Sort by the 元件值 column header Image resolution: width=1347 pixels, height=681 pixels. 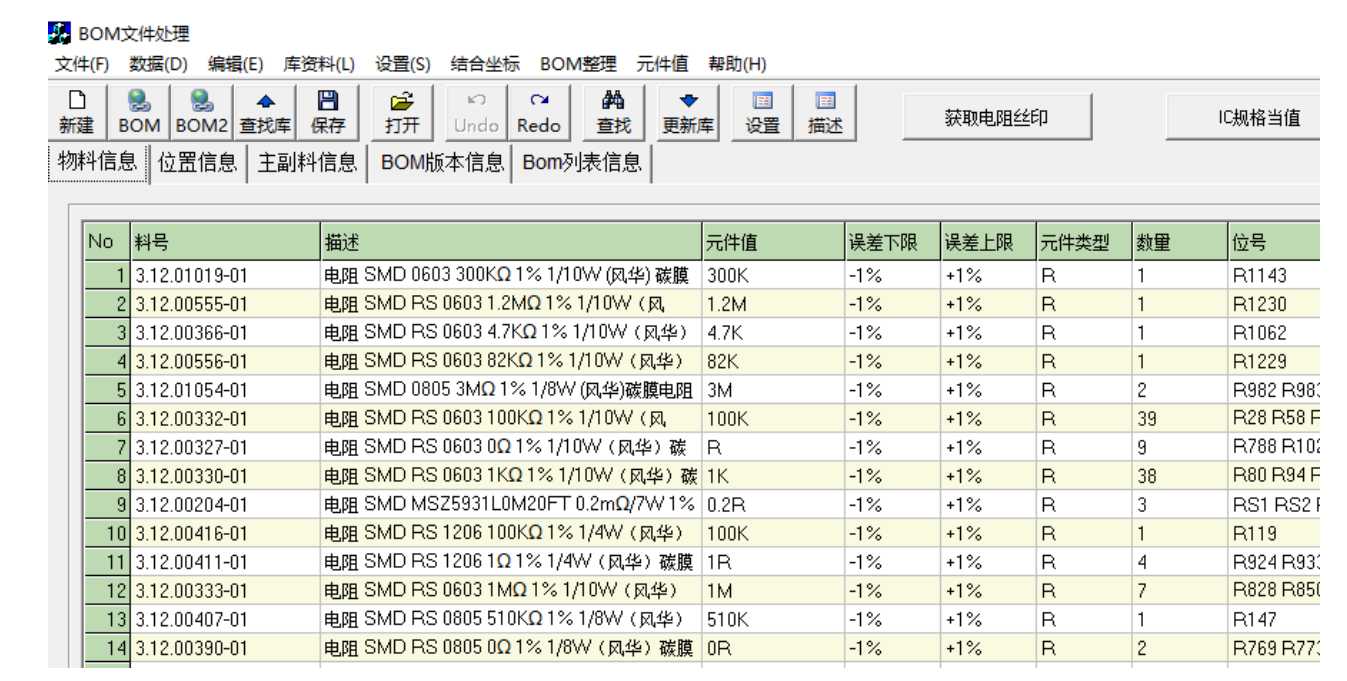773,242
